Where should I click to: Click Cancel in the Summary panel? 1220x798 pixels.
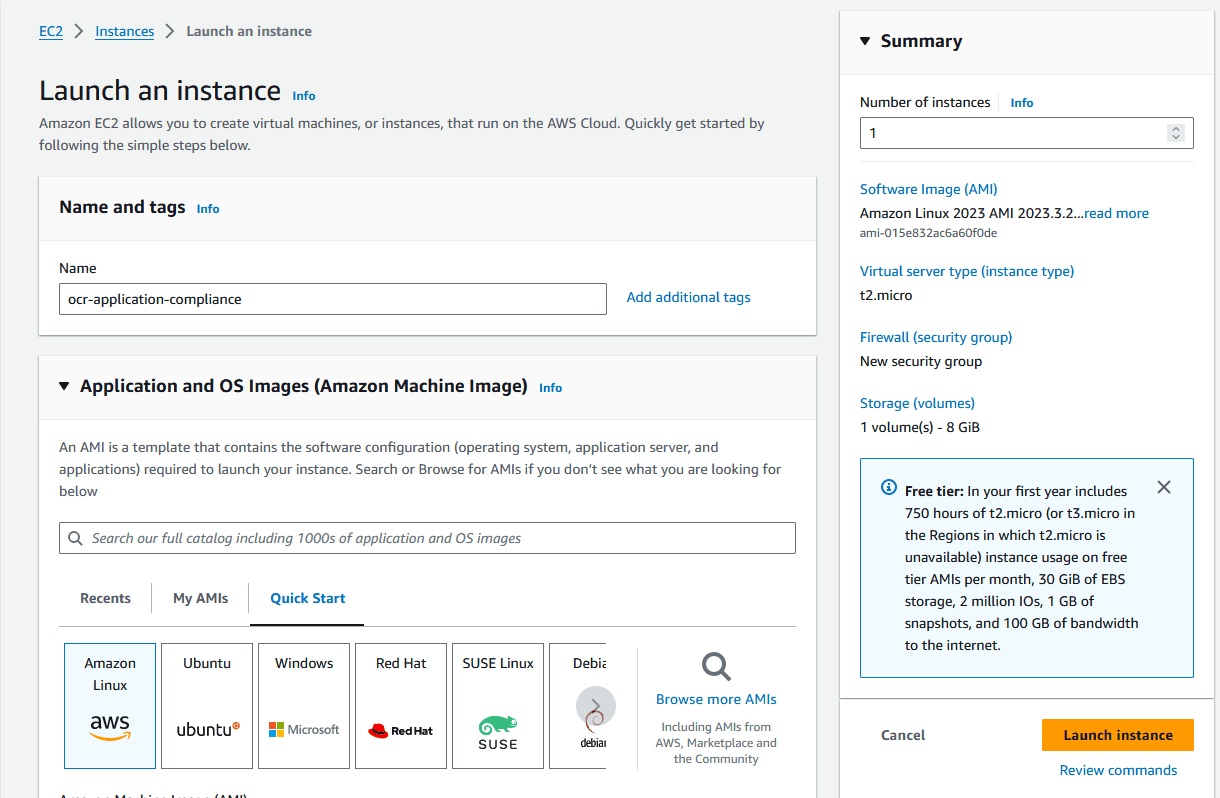903,735
